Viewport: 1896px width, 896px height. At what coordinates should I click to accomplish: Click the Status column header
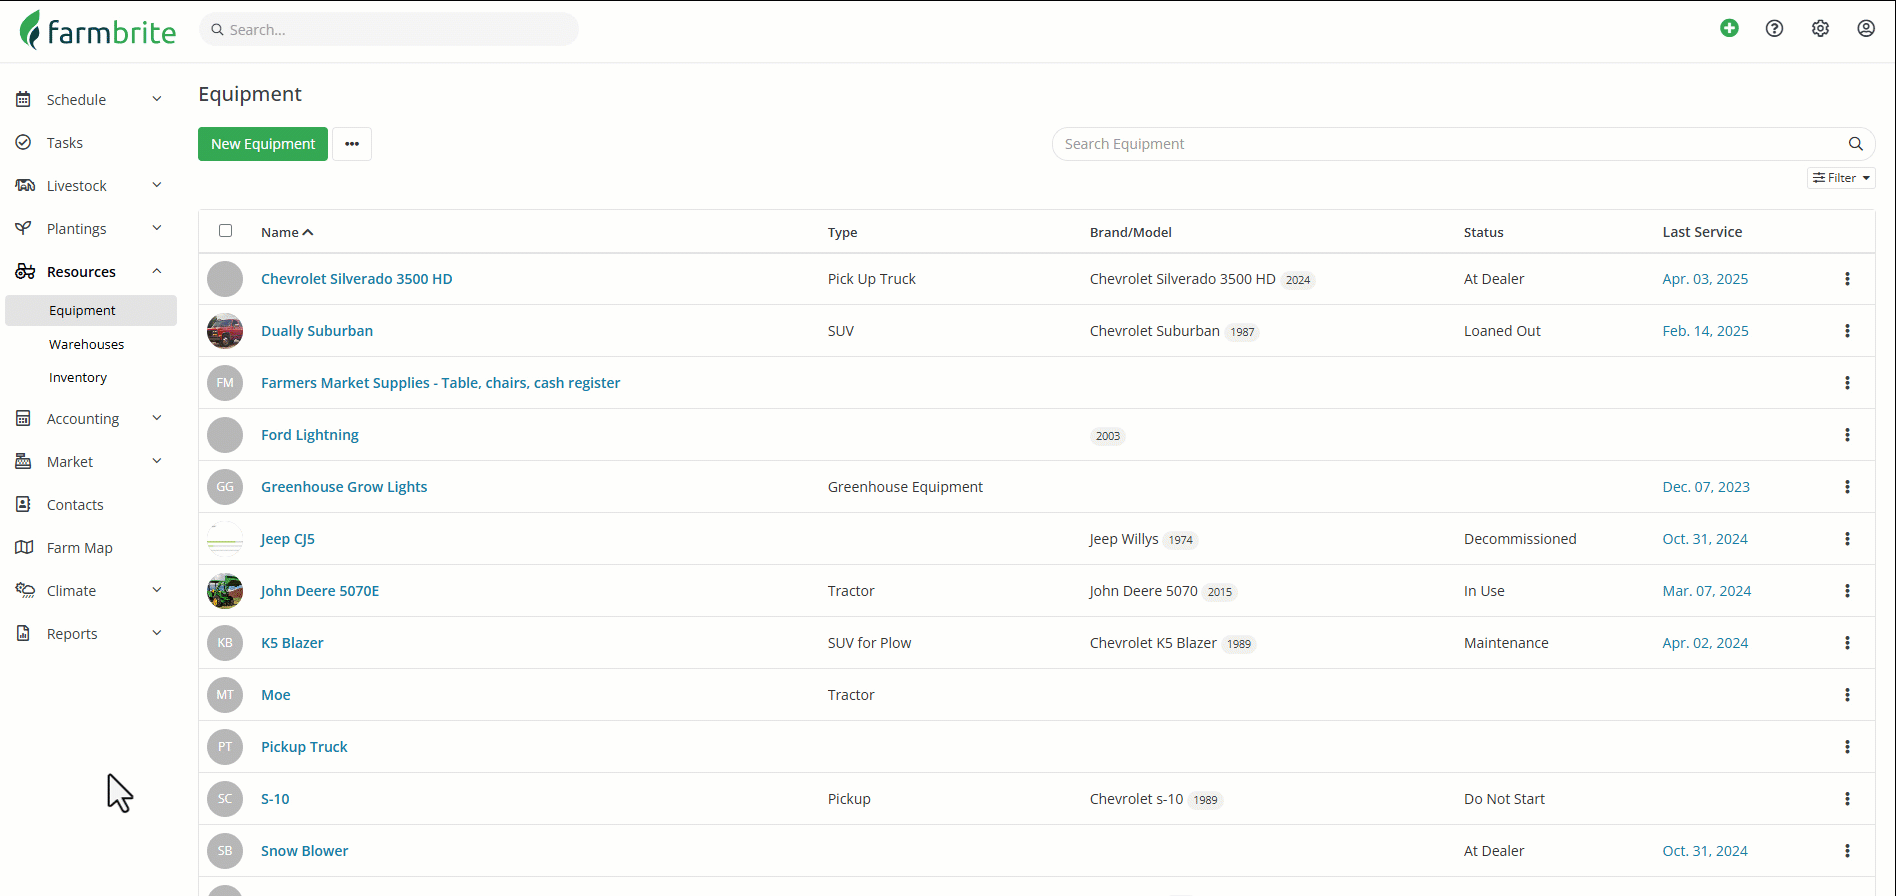pyautogui.click(x=1484, y=232)
